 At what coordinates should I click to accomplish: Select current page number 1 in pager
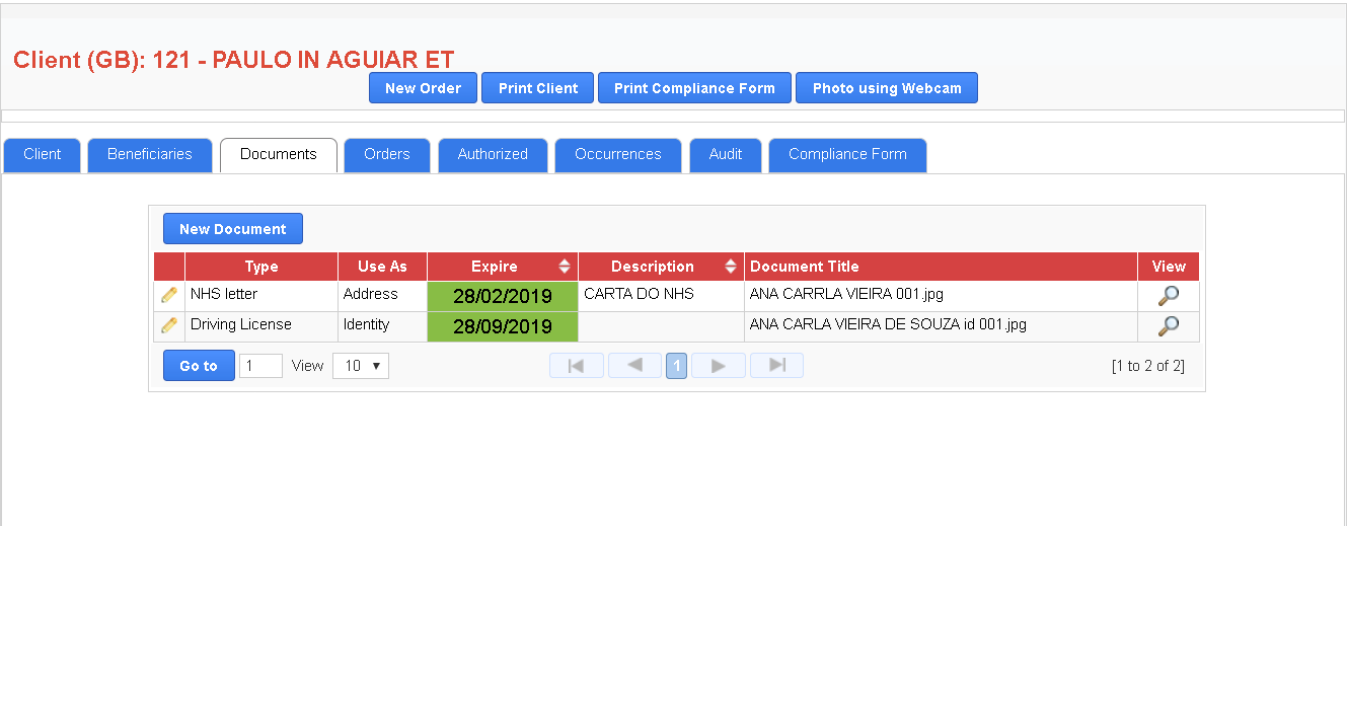[x=676, y=366]
